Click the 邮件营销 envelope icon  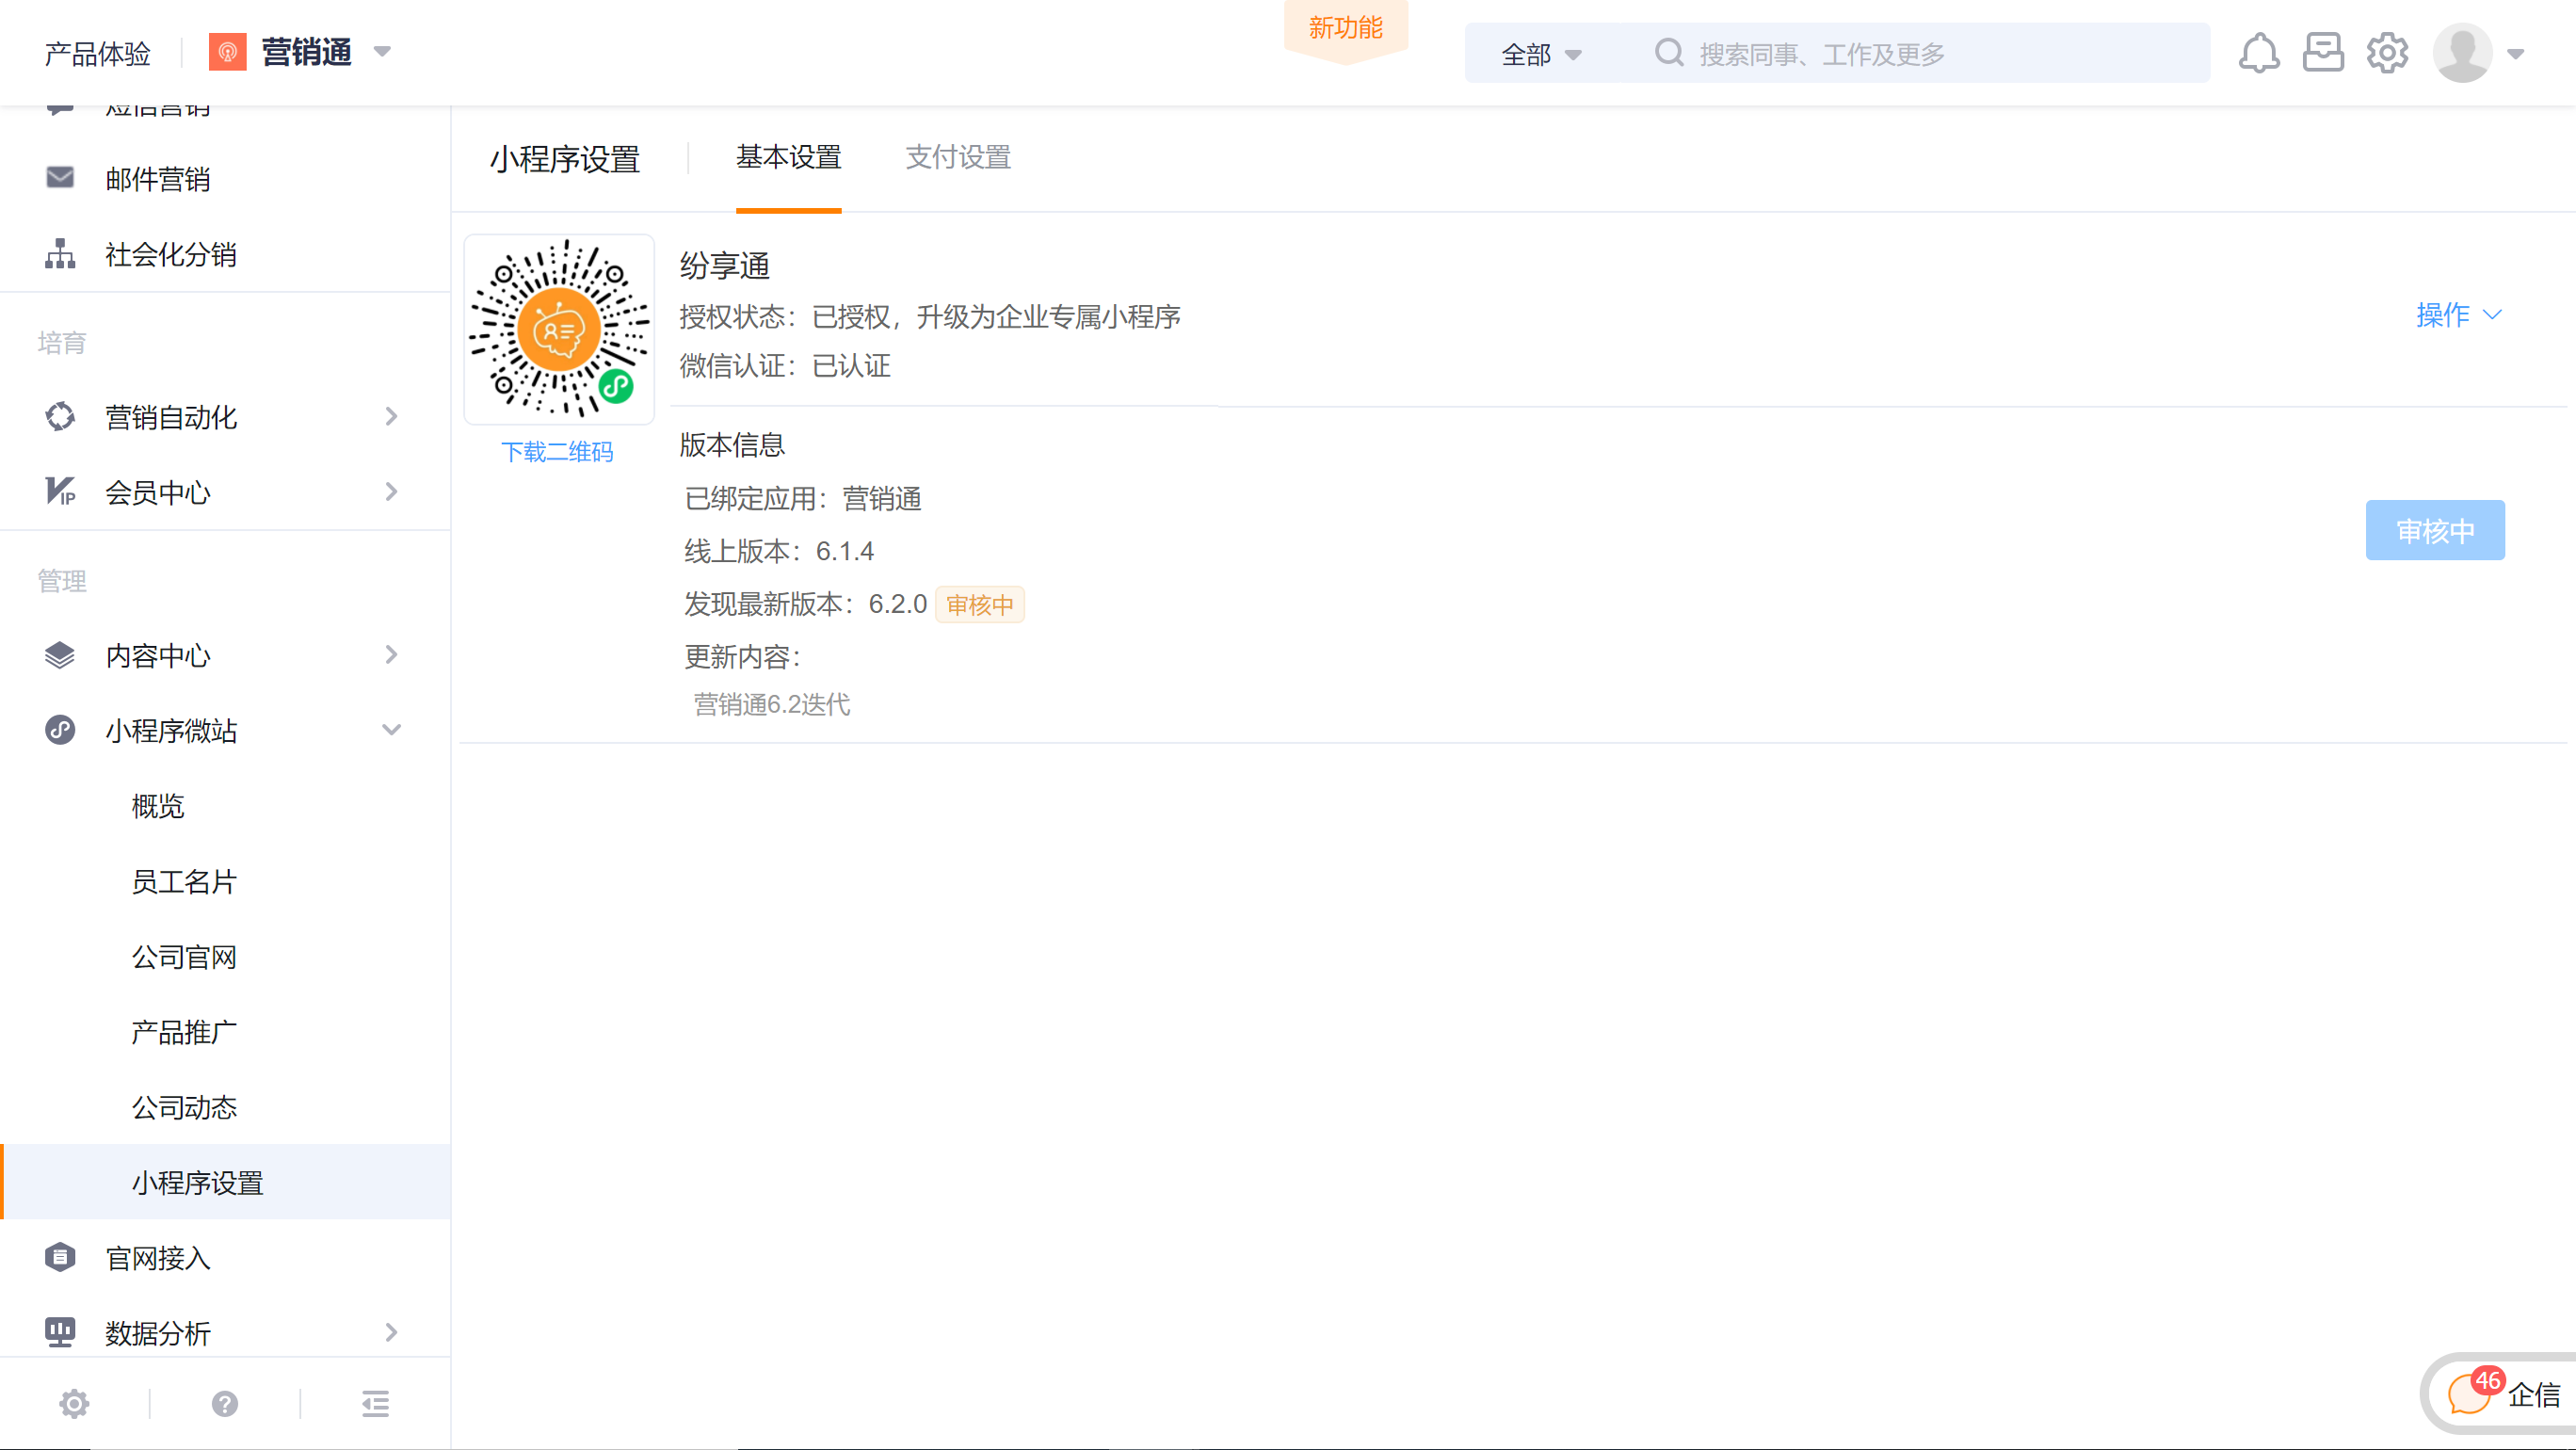tap(60, 178)
